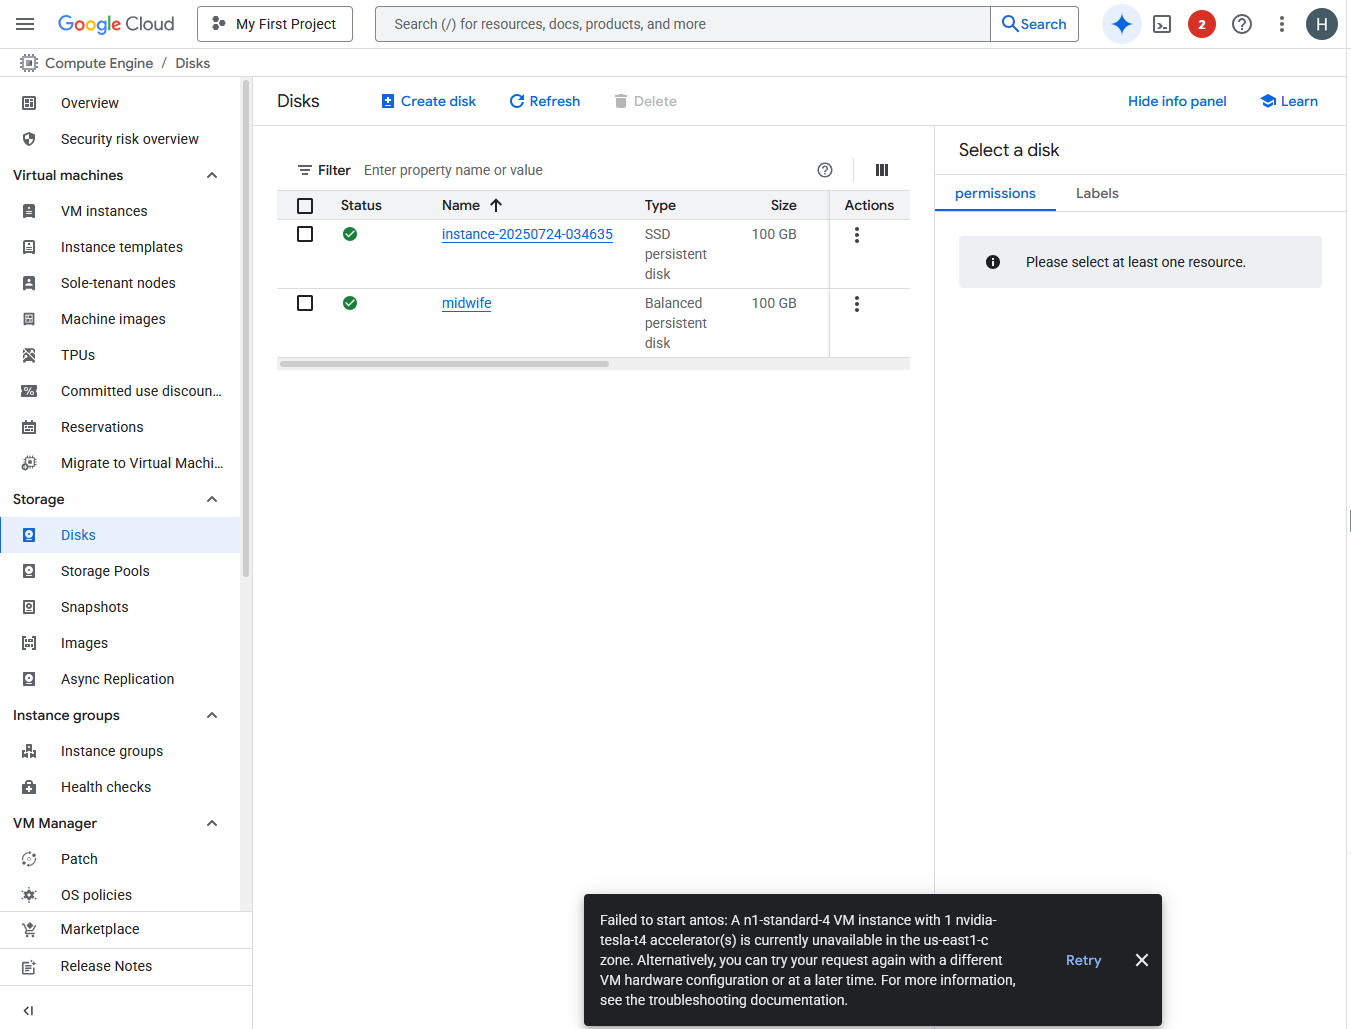Click the Release Notes icon
The width and height of the screenshot is (1351, 1029).
point(29,966)
